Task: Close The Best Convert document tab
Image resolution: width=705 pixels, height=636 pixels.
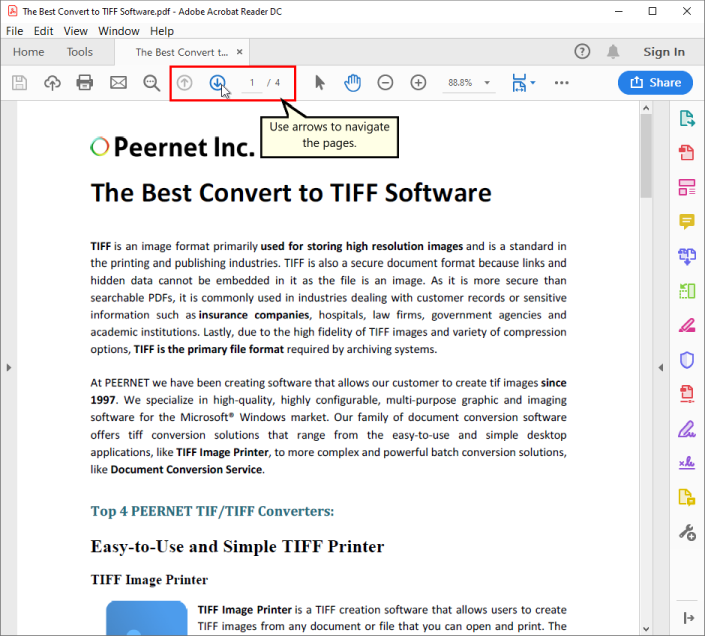Action: pyautogui.click(x=240, y=52)
